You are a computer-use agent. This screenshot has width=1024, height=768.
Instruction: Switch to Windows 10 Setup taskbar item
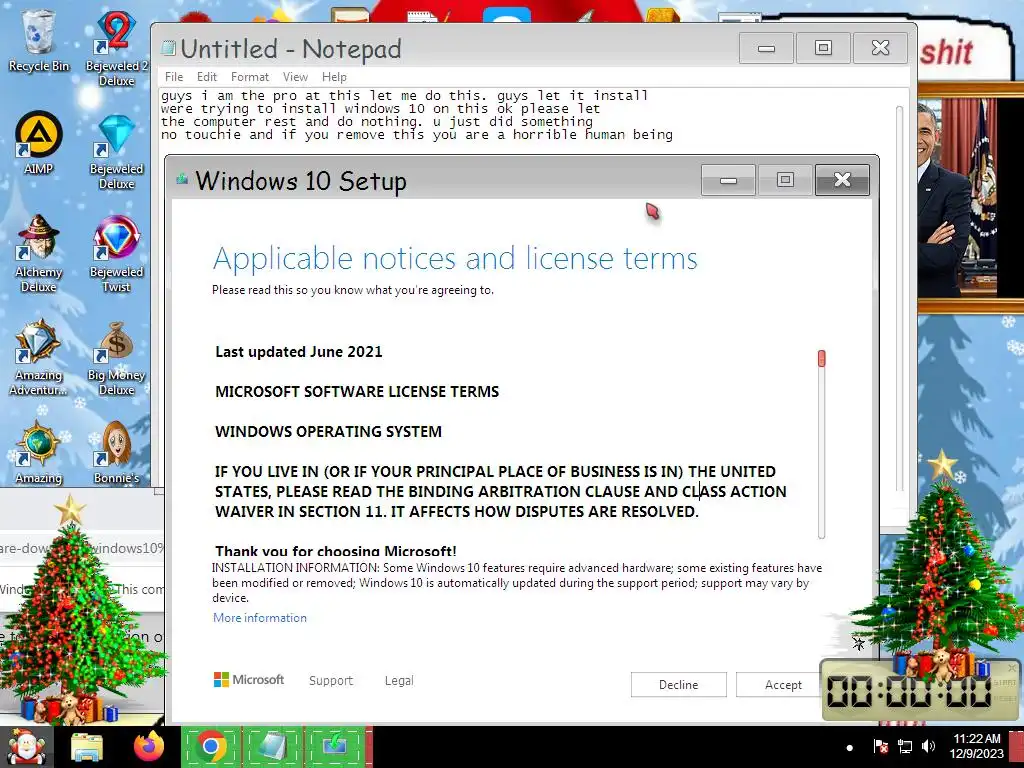(336, 746)
